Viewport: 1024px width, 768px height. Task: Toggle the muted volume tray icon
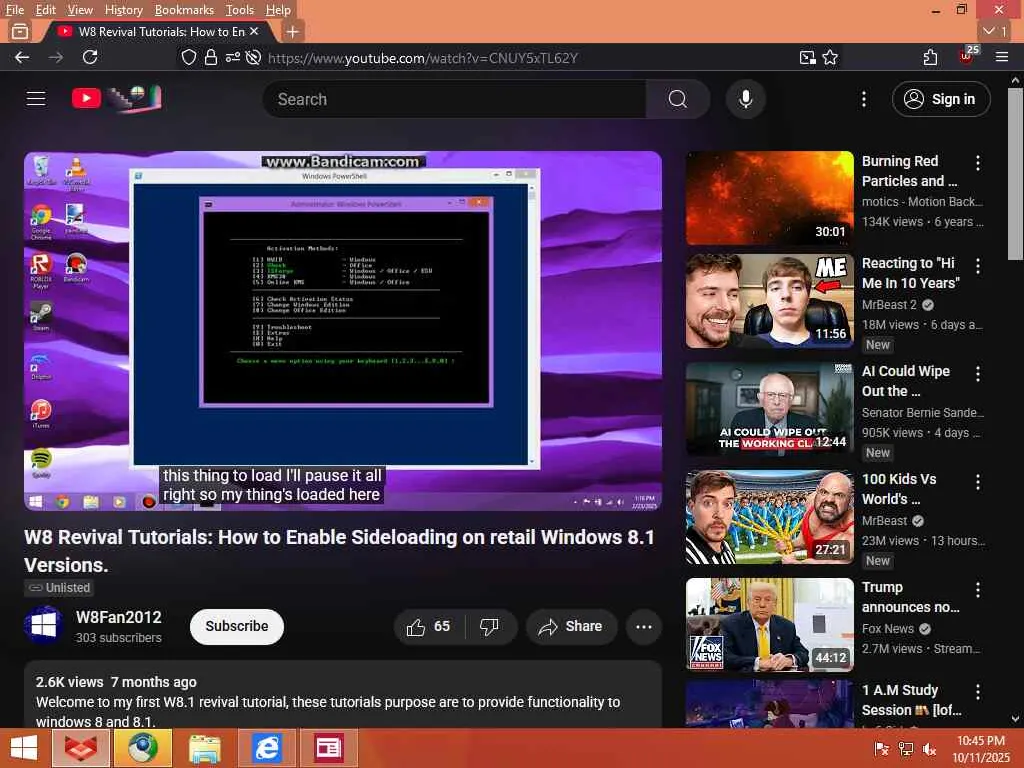pos(930,749)
